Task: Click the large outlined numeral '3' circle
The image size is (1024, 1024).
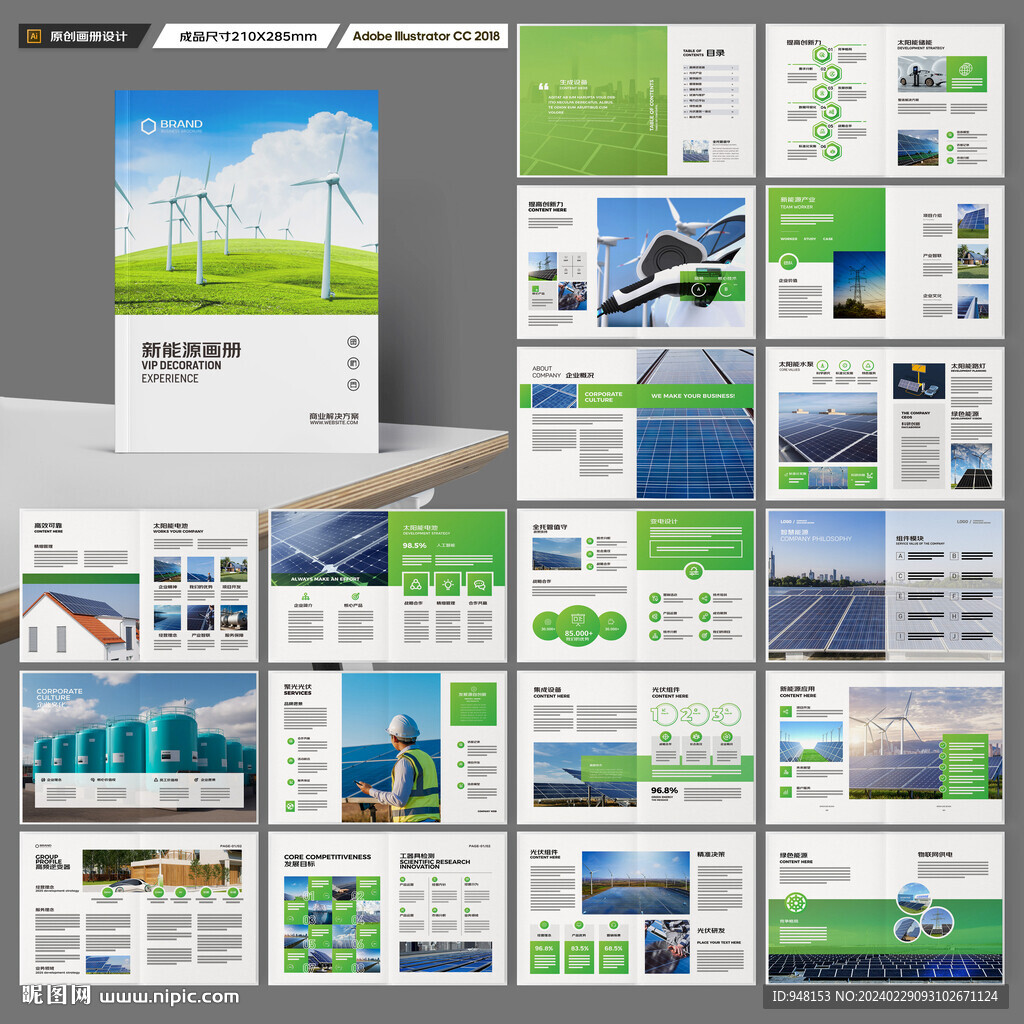Action: 726,714
